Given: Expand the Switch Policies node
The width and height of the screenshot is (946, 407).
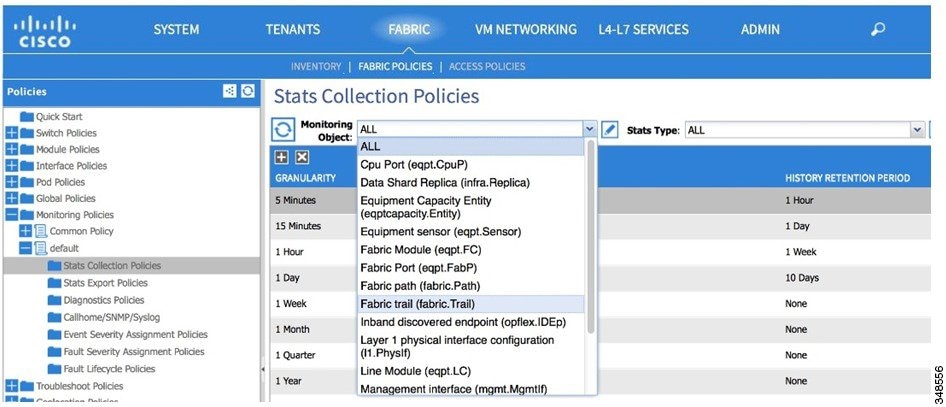Looking at the screenshot, I should point(11,133).
